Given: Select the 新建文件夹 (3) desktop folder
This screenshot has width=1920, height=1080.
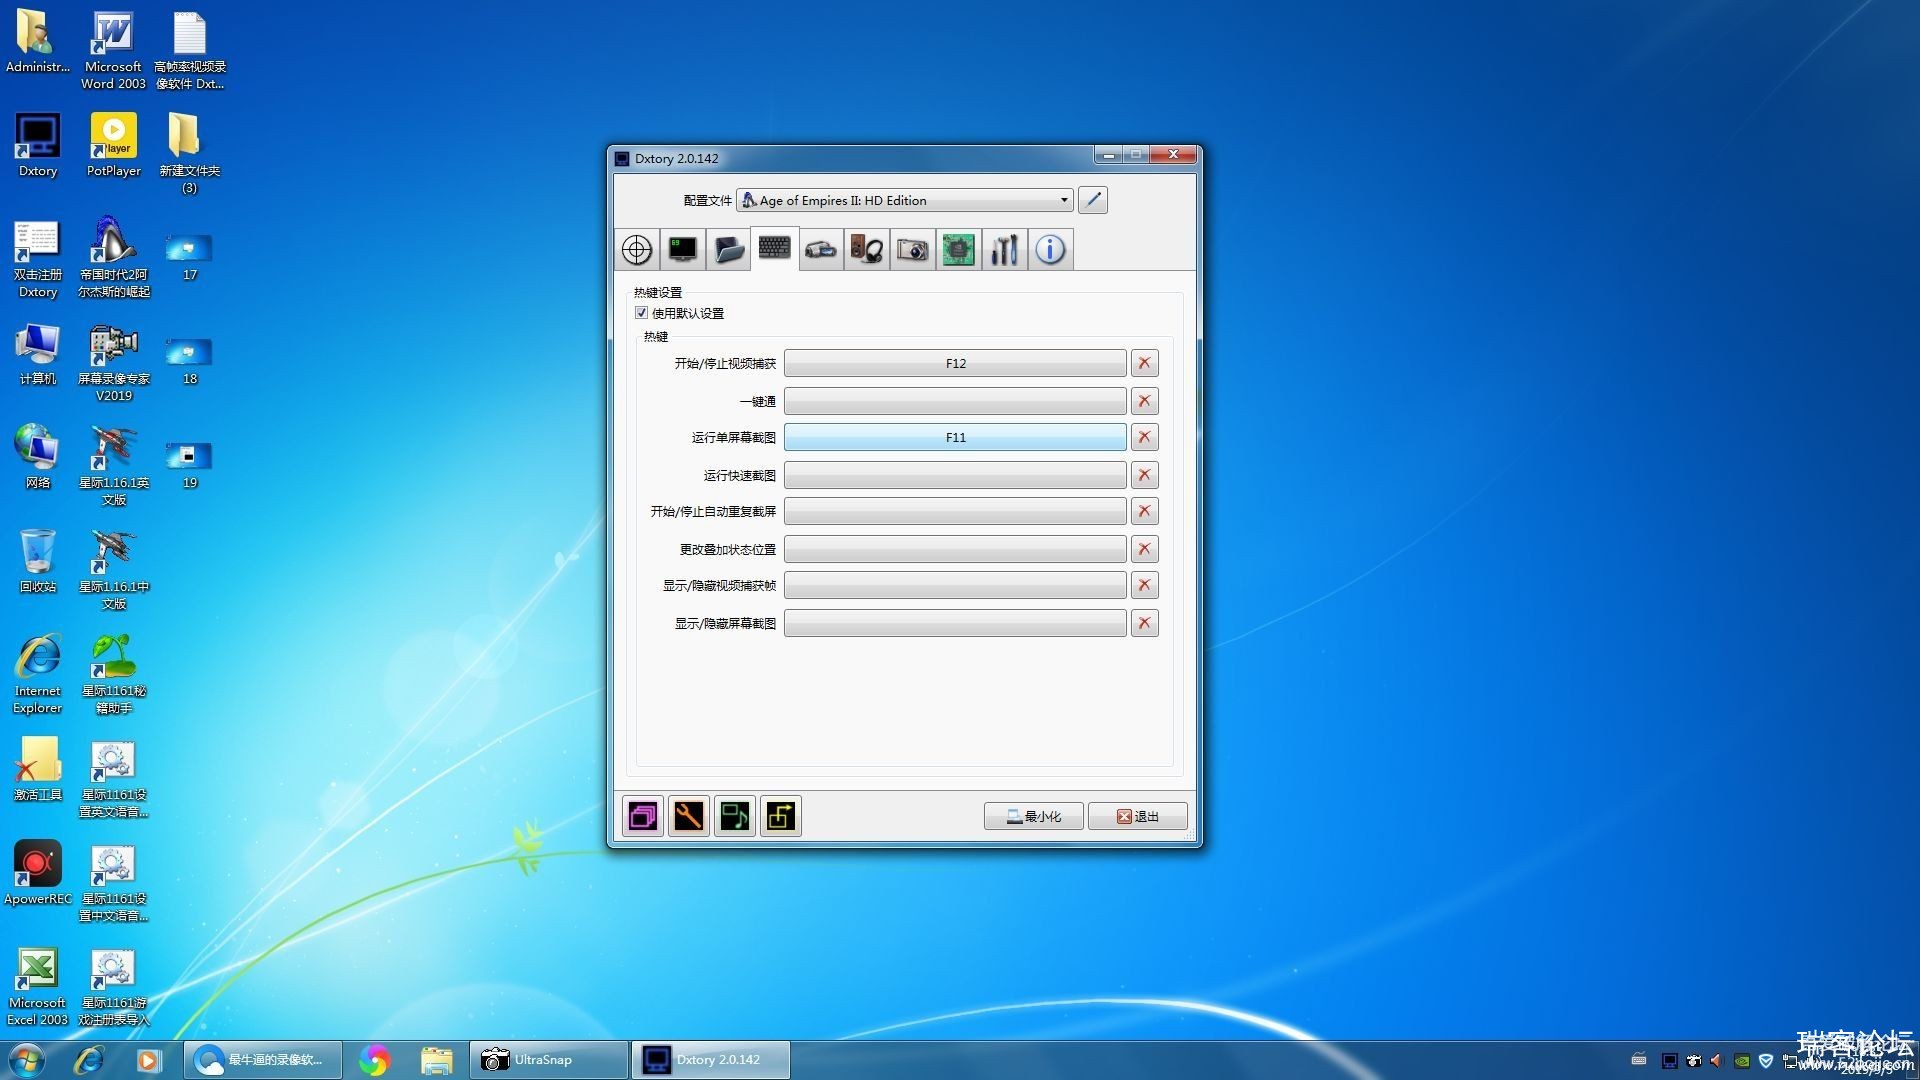Looking at the screenshot, I should click(189, 154).
